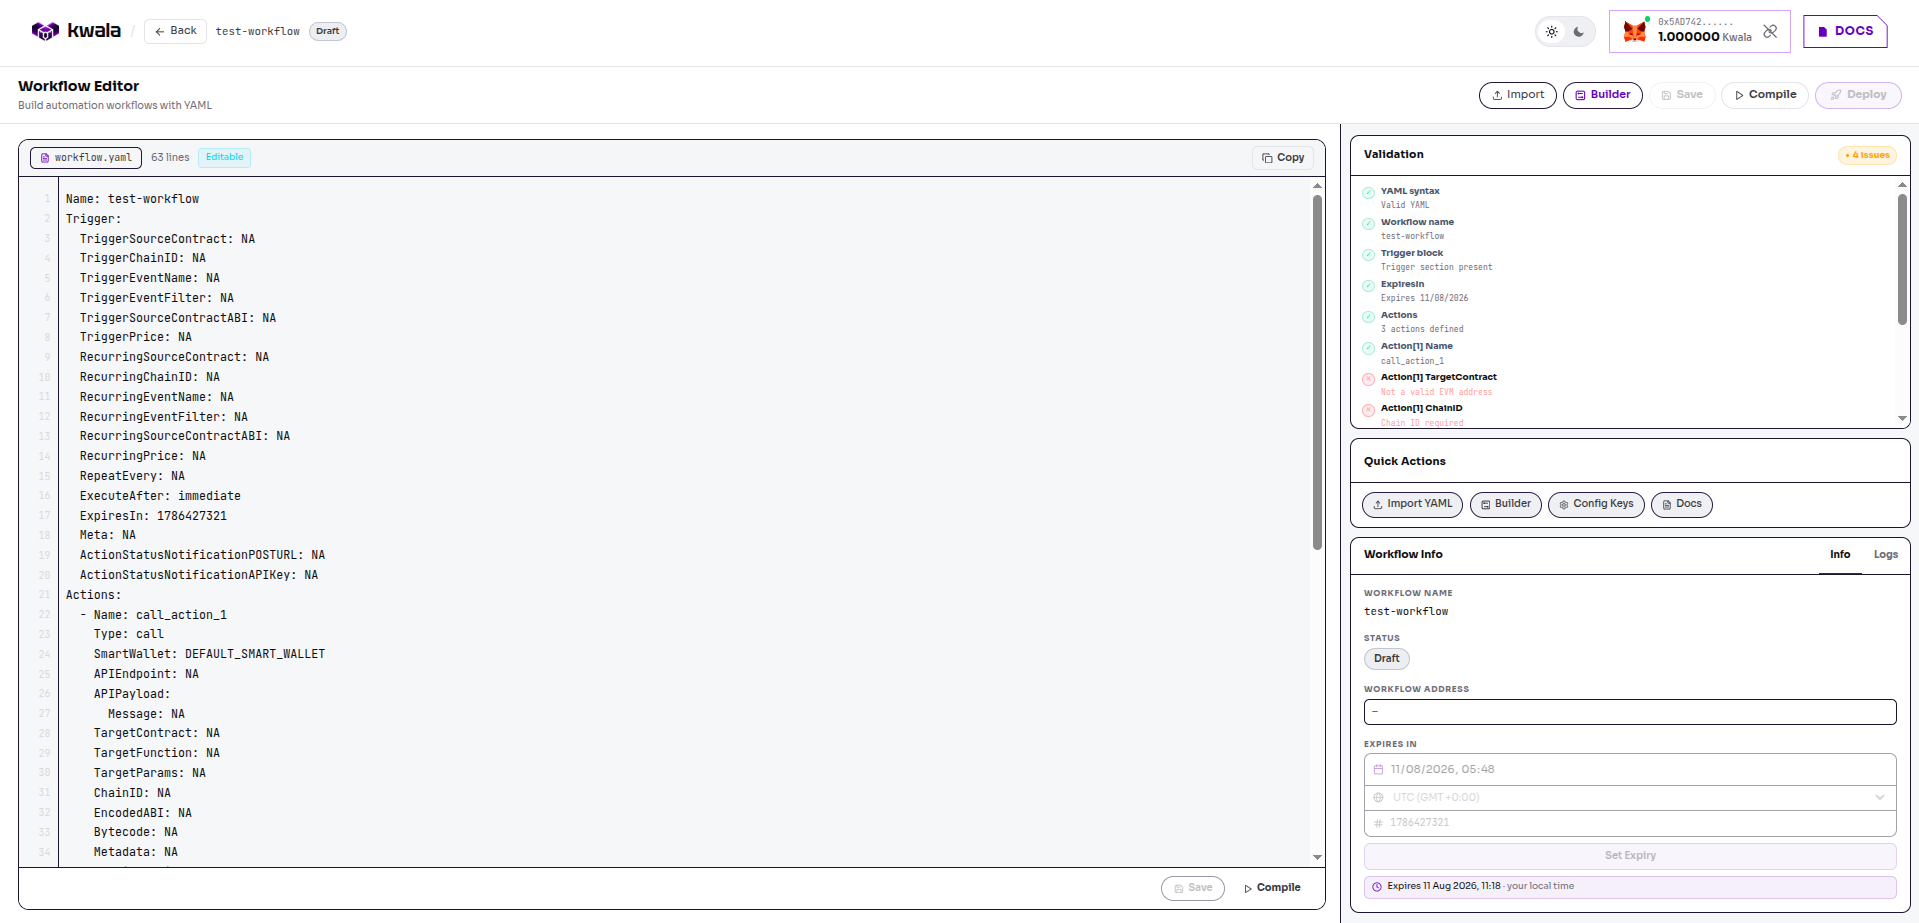The width and height of the screenshot is (1919, 923).
Task: Click the 'TriggerChainID: NA' line
Action: click(x=143, y=258)
